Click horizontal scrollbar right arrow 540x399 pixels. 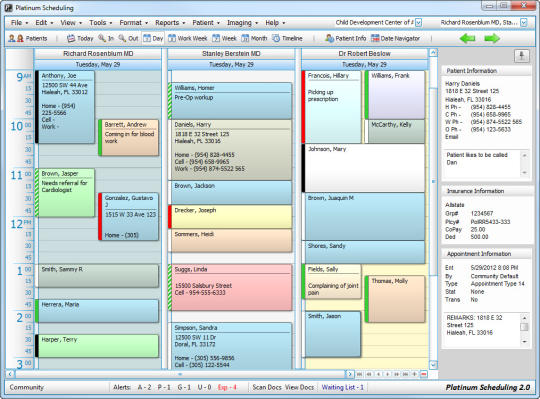click(x=350, y=374)
